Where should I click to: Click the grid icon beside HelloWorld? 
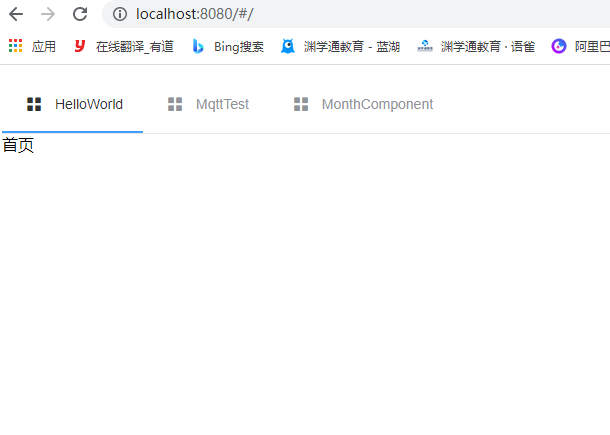click(34, 104)
